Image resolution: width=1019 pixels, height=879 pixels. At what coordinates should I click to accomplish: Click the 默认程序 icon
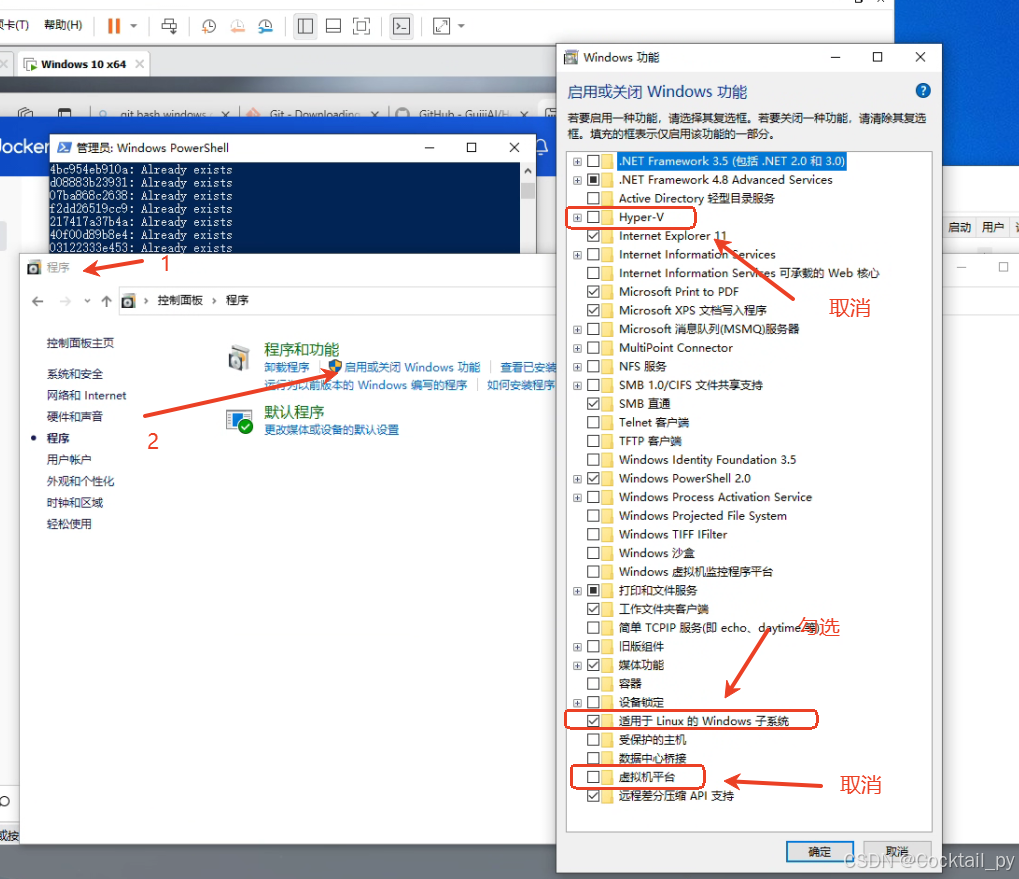(239, 421)
